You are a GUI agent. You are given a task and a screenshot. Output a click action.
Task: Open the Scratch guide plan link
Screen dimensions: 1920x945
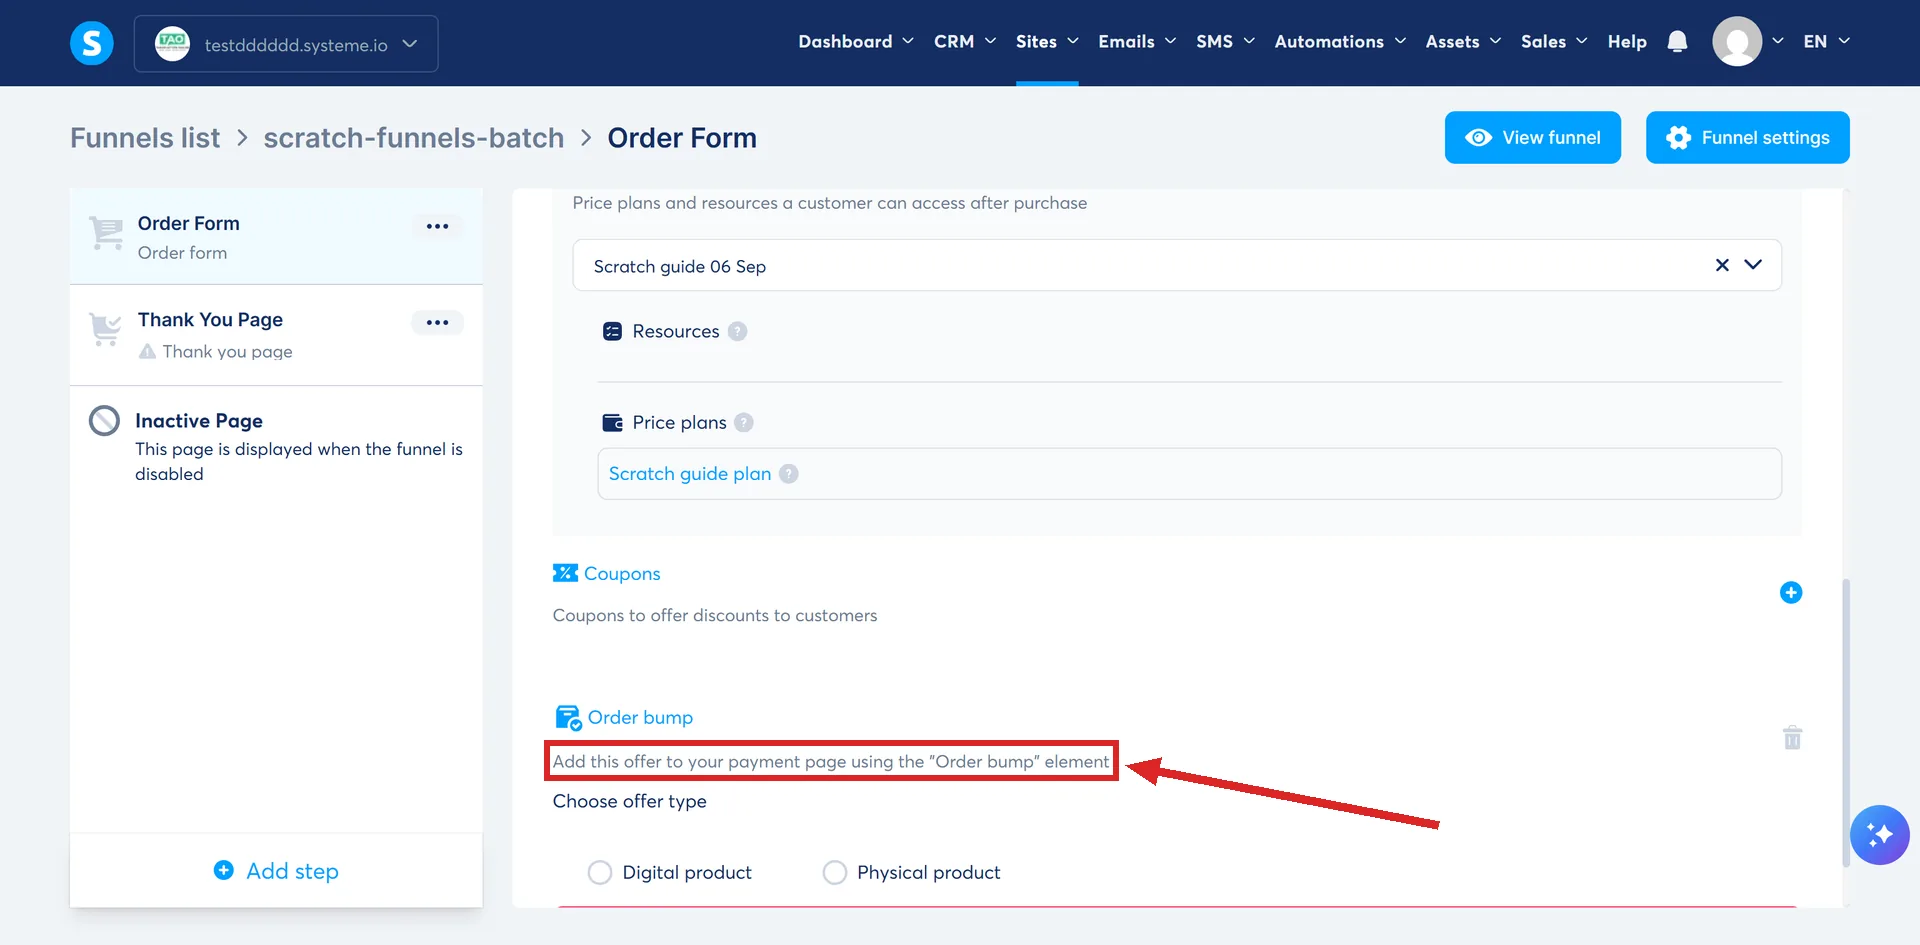pos(690,474)
